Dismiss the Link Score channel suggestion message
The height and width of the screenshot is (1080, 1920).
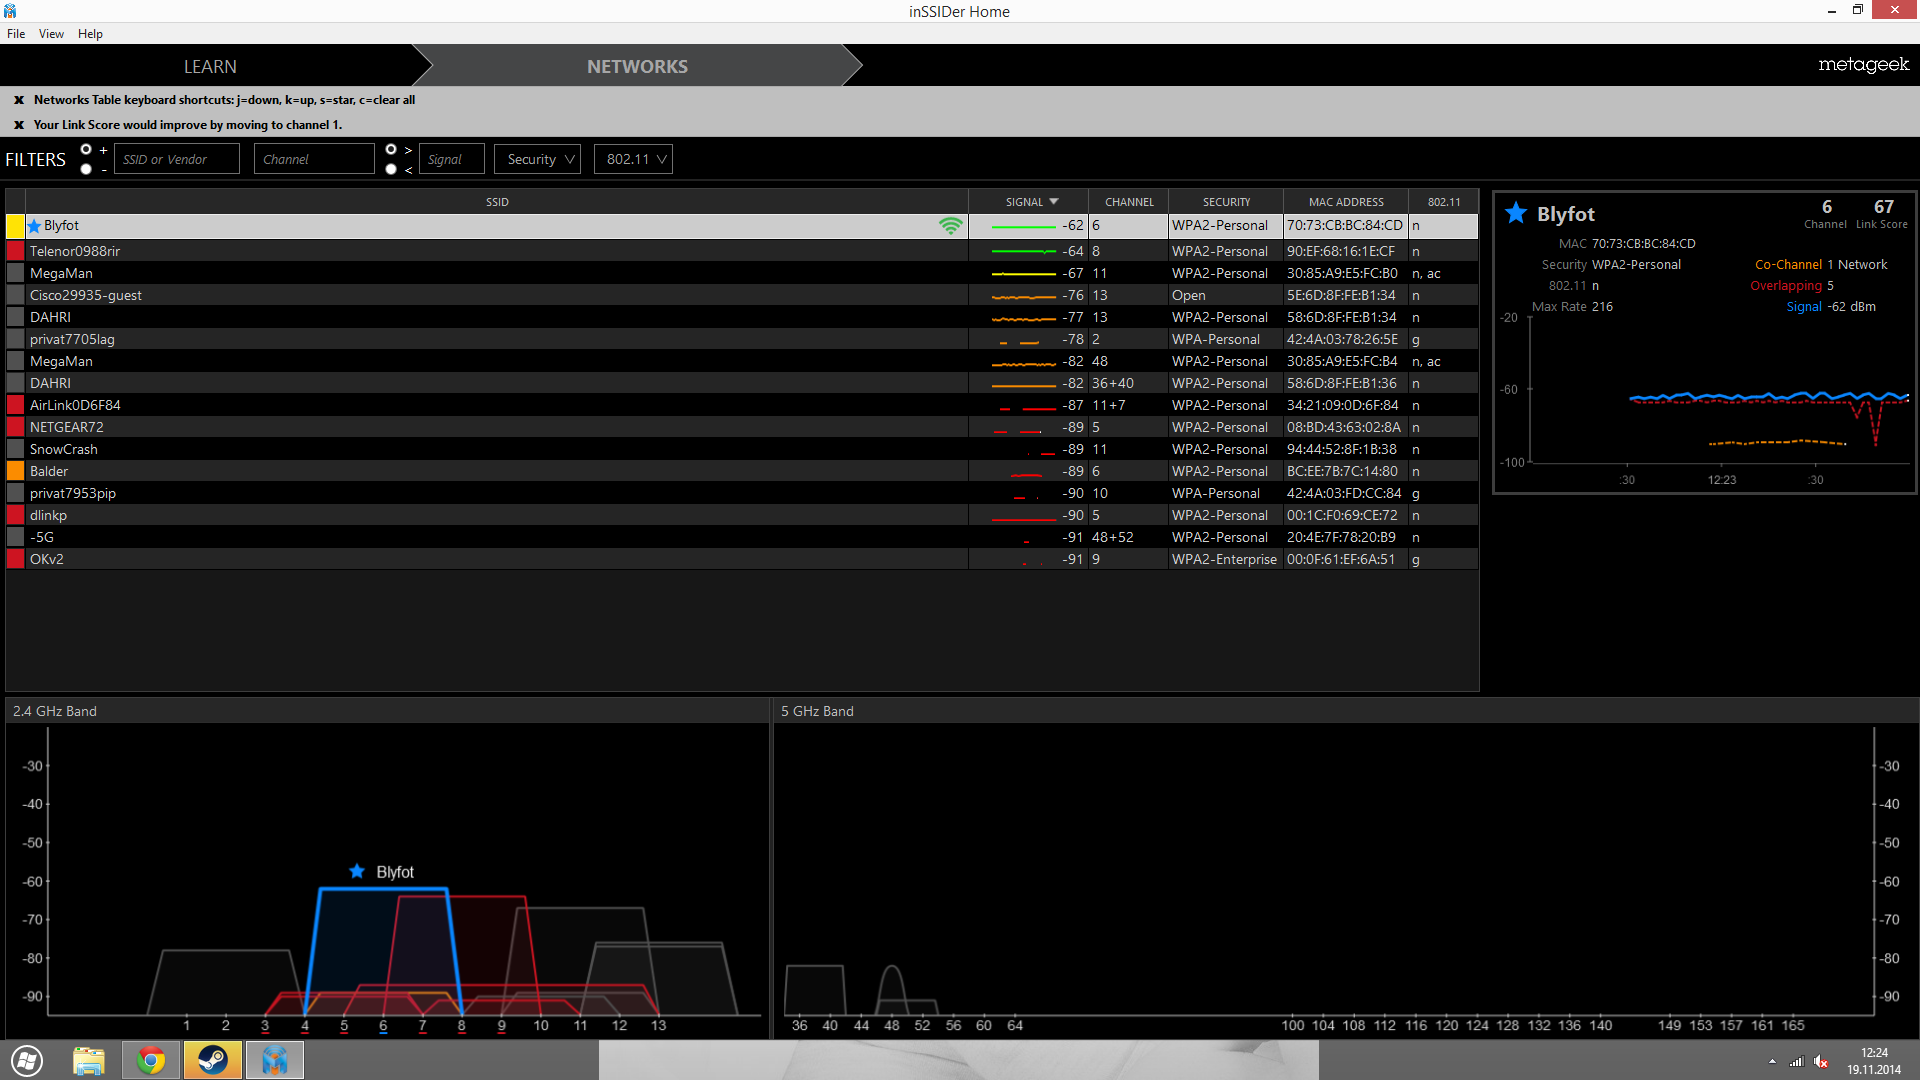click(x=19, y=125)
